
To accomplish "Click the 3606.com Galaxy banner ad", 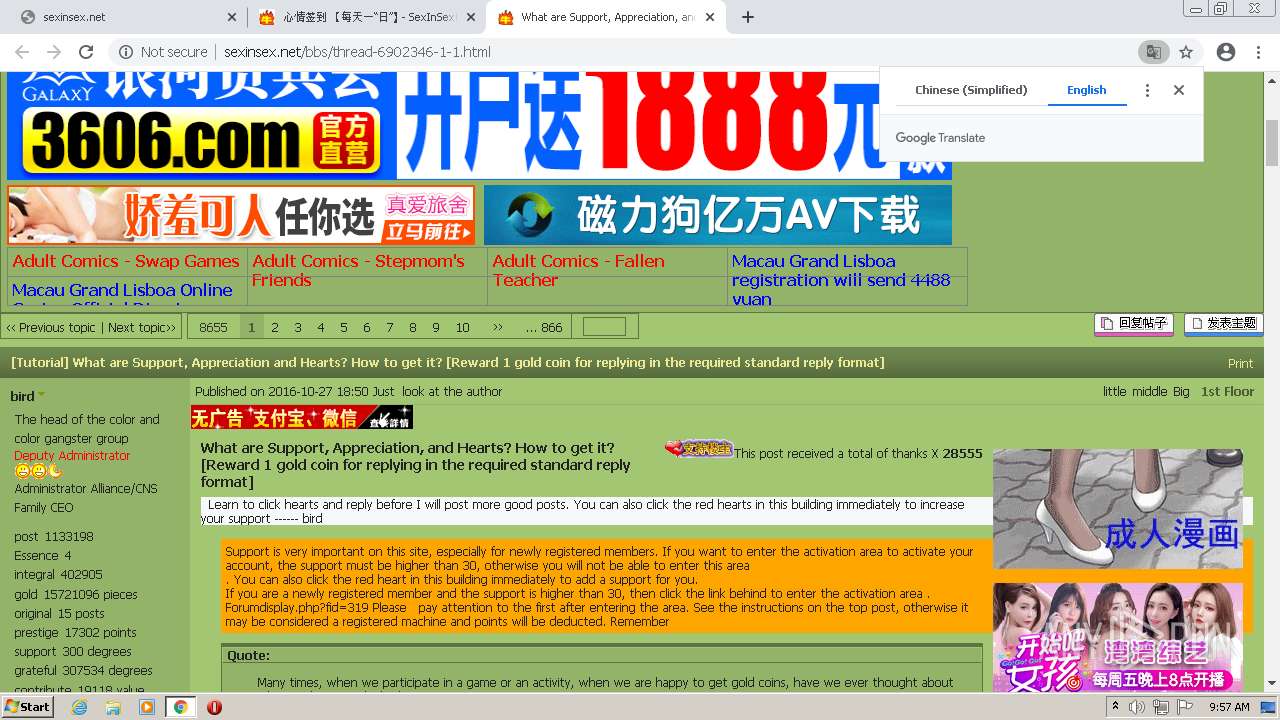I will click(201, 125).
